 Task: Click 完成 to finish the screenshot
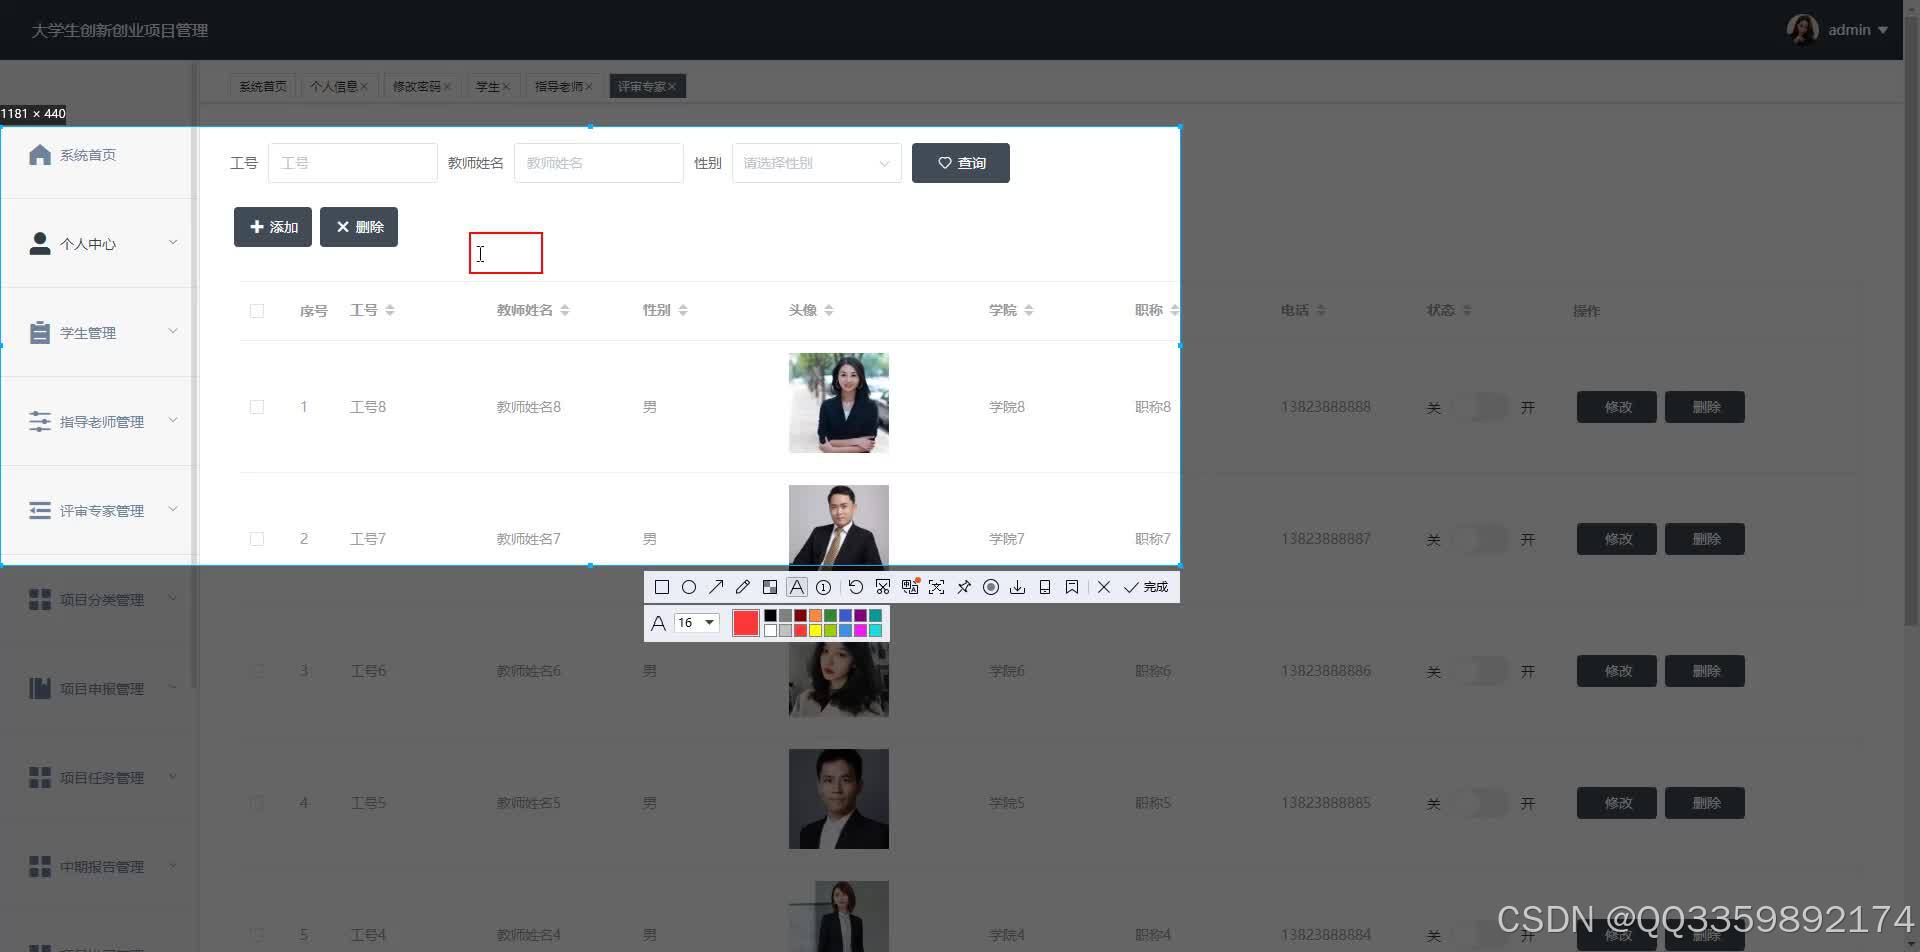pyautogui.click(x=1146, y=587)
